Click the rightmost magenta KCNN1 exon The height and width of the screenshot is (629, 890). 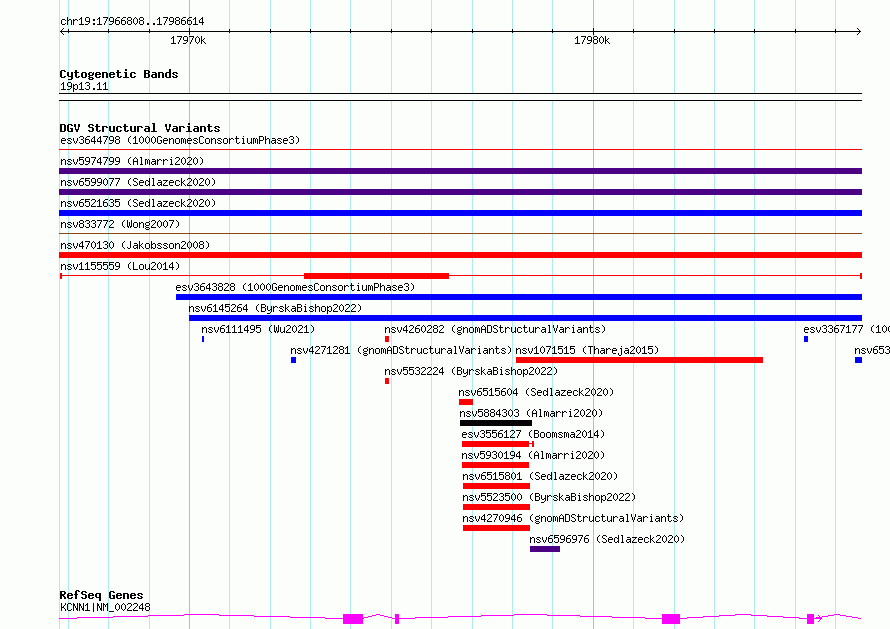point(811,619)
